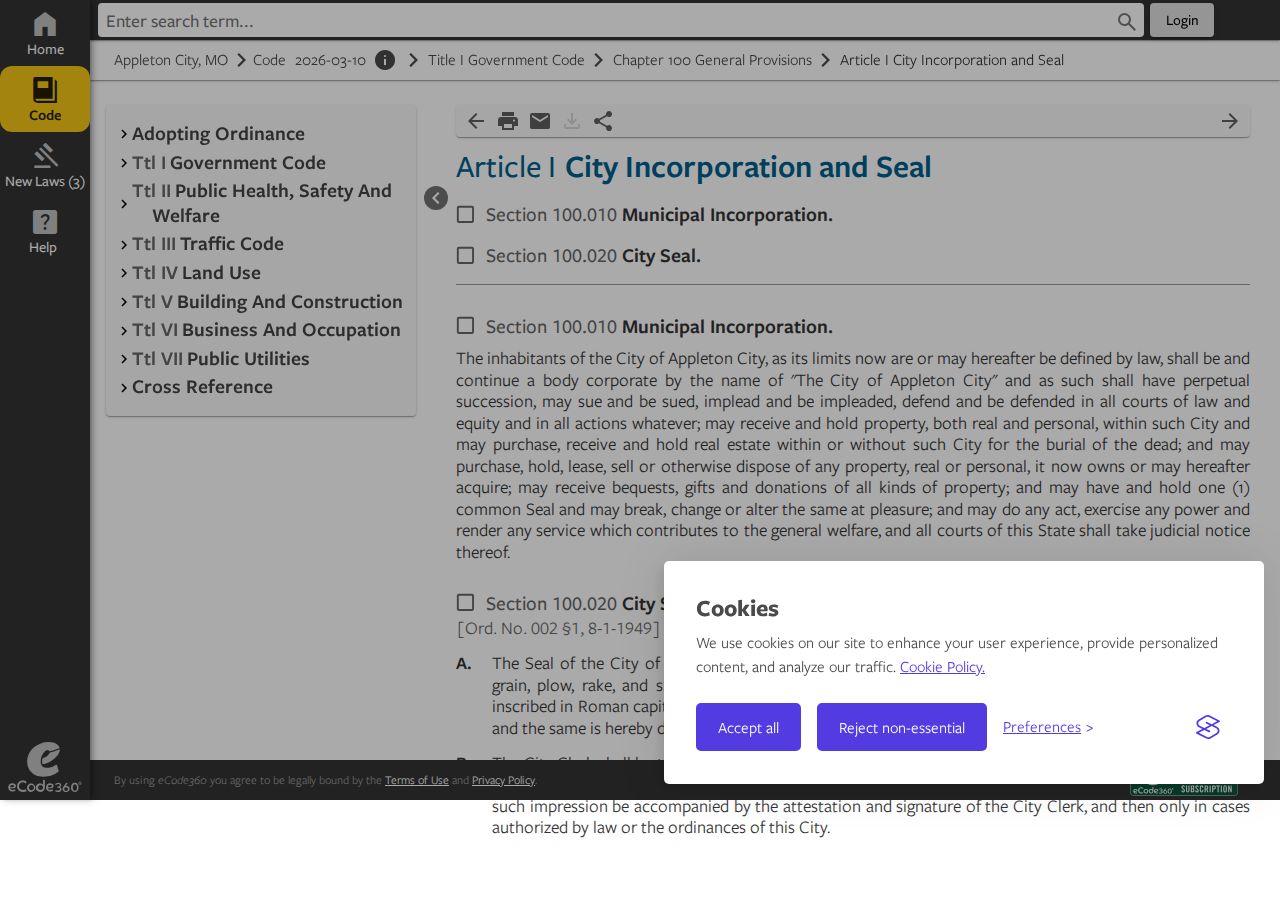The height and width of the screenshot is (902, 1280).
Task: Open the Cookie Policy link
Action: 942,667
